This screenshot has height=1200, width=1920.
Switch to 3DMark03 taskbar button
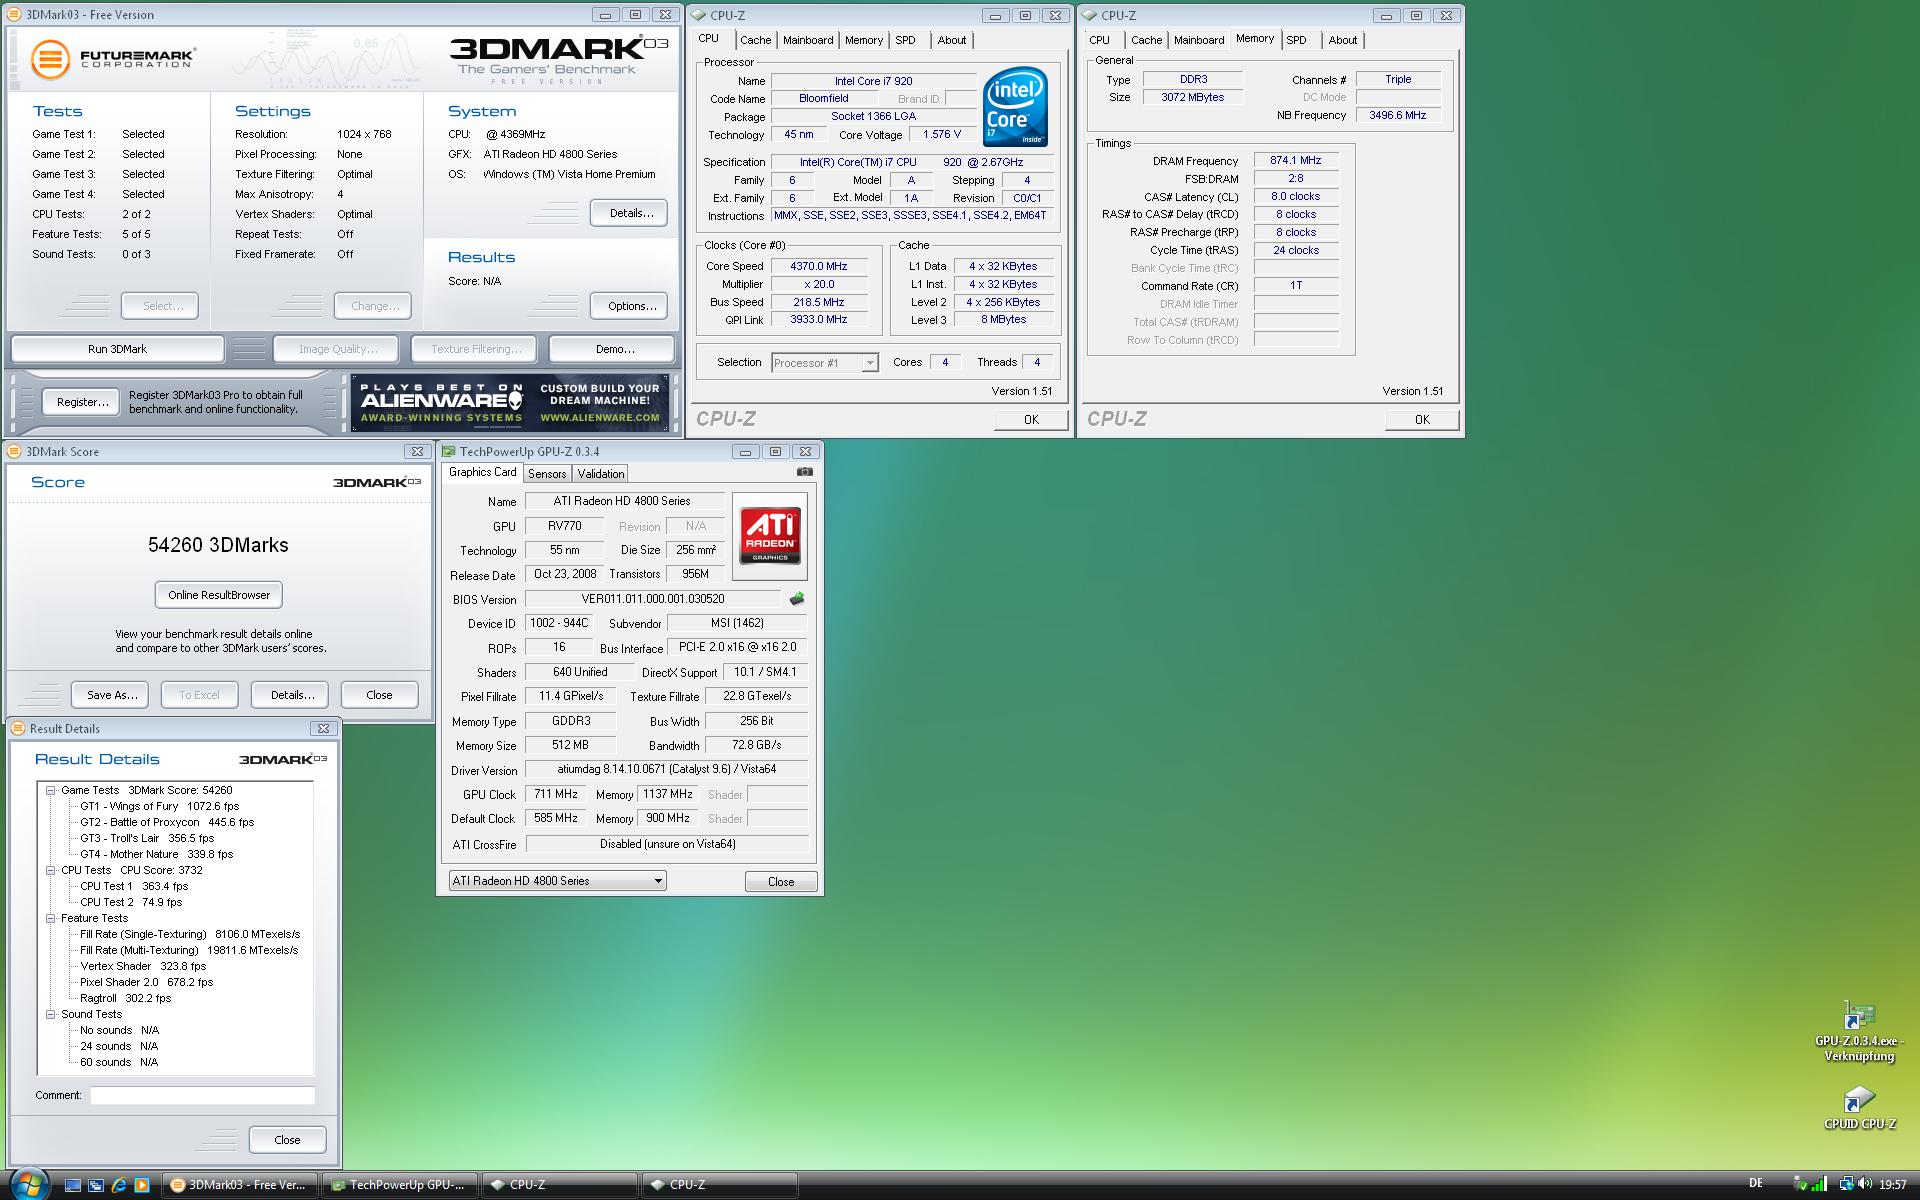[x=240, y=1185]
